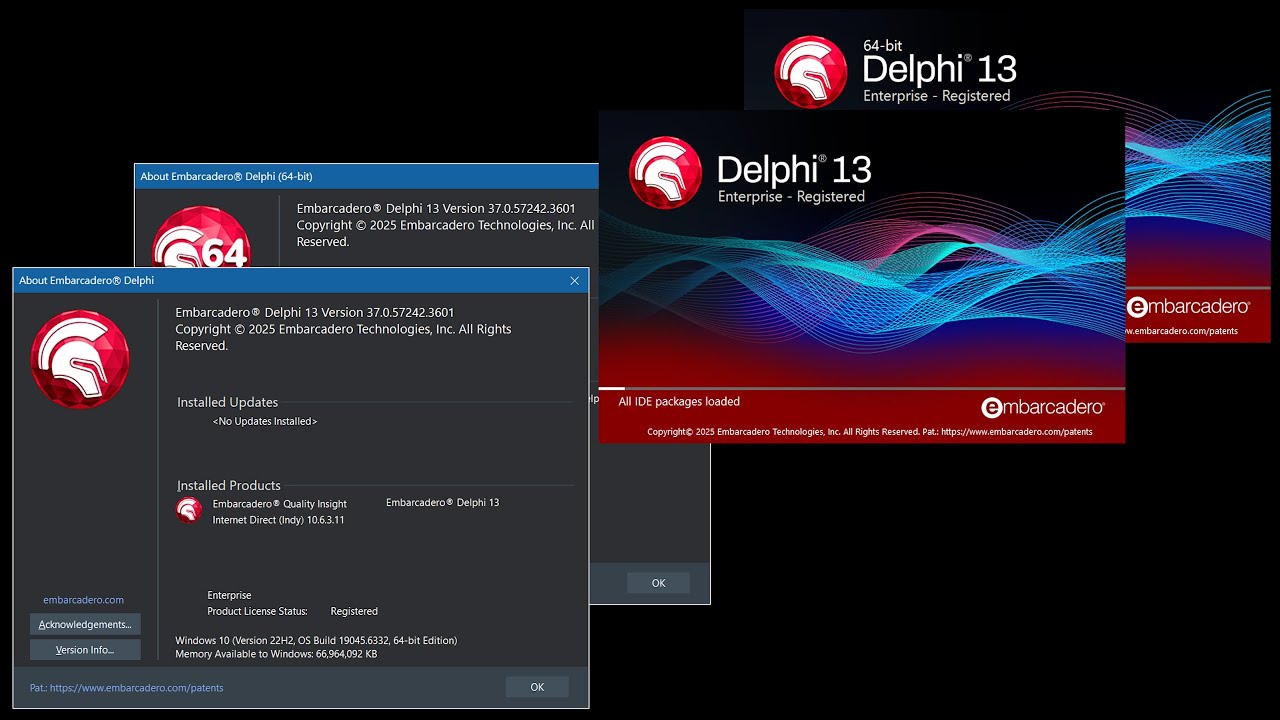Click the 'Delphi 13' title on the 64-bit splash screen
This screenshot has width=1280, height=720.
(x=940, y=69)
